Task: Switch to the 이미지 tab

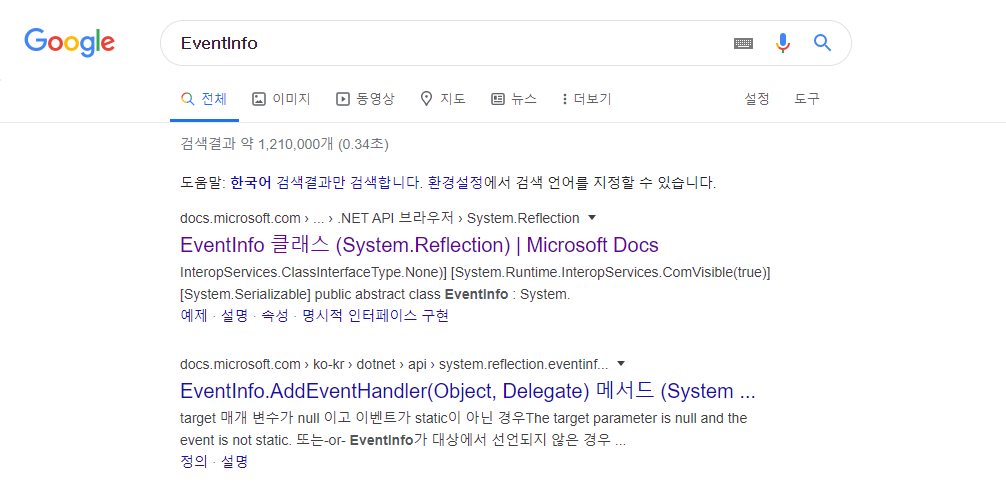Action: 281,99
